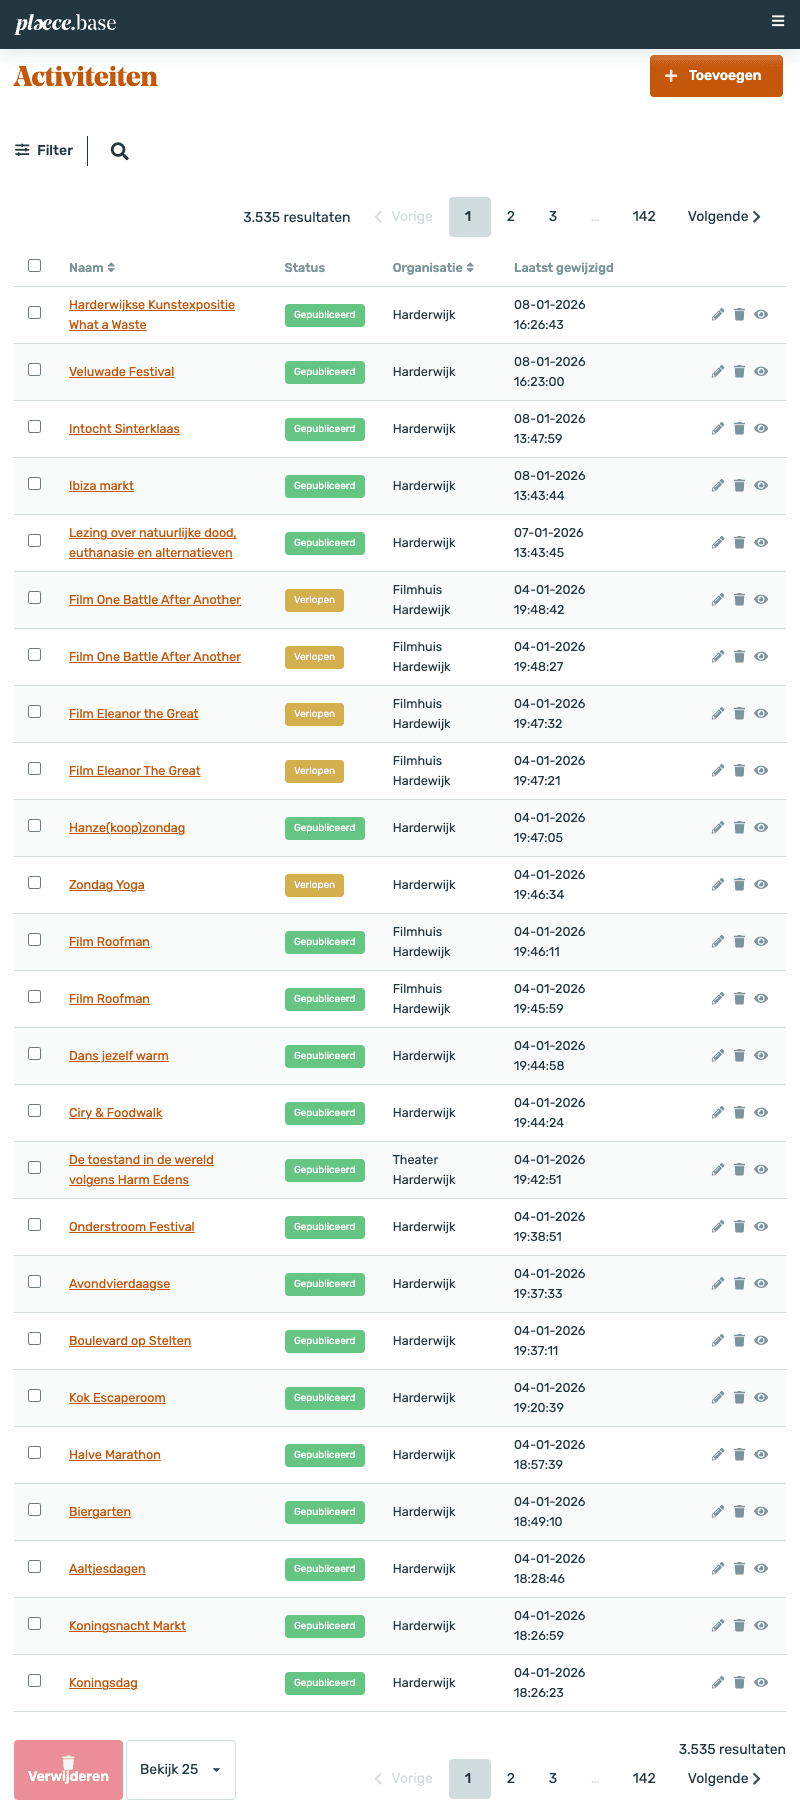Delete Biergarten using trash icon
800x1814 pixels.
click(x=740, y=1511)
